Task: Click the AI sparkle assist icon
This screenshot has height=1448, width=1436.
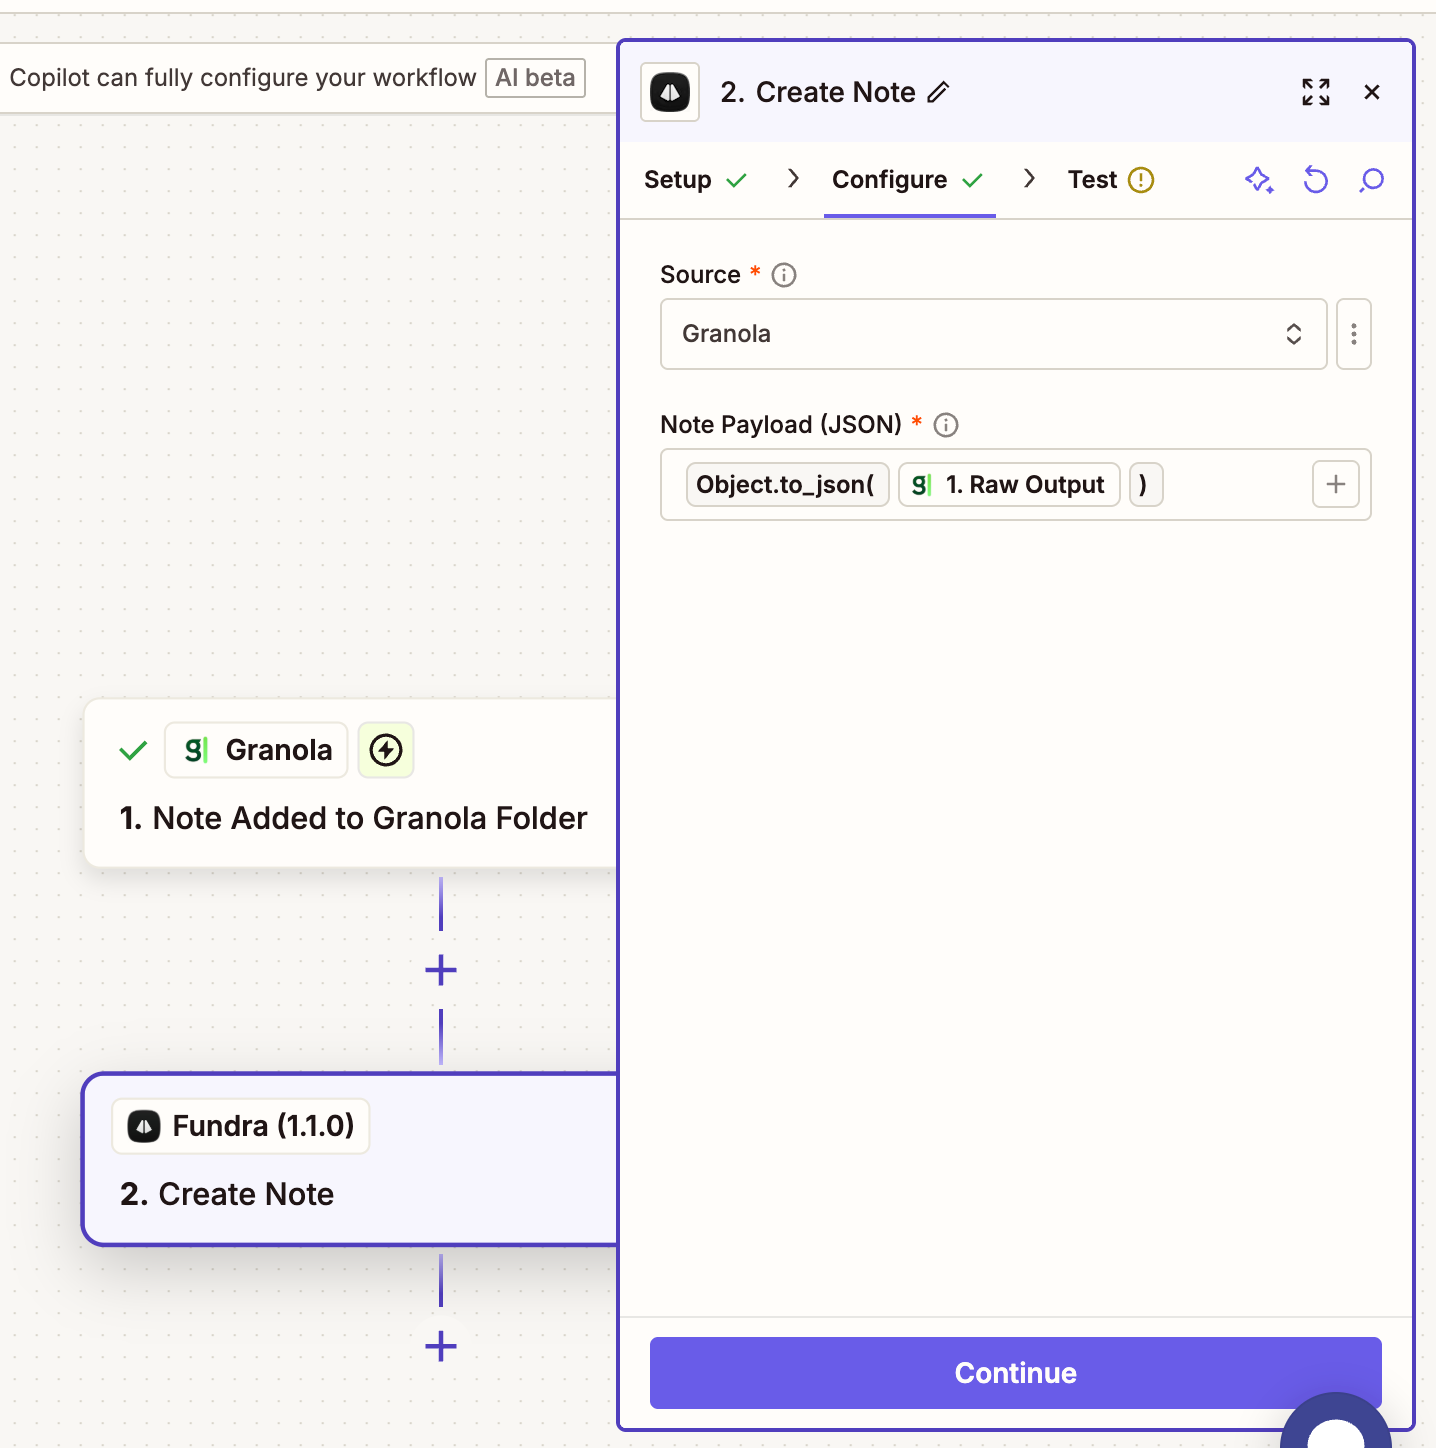Action: coord(1259,180)
